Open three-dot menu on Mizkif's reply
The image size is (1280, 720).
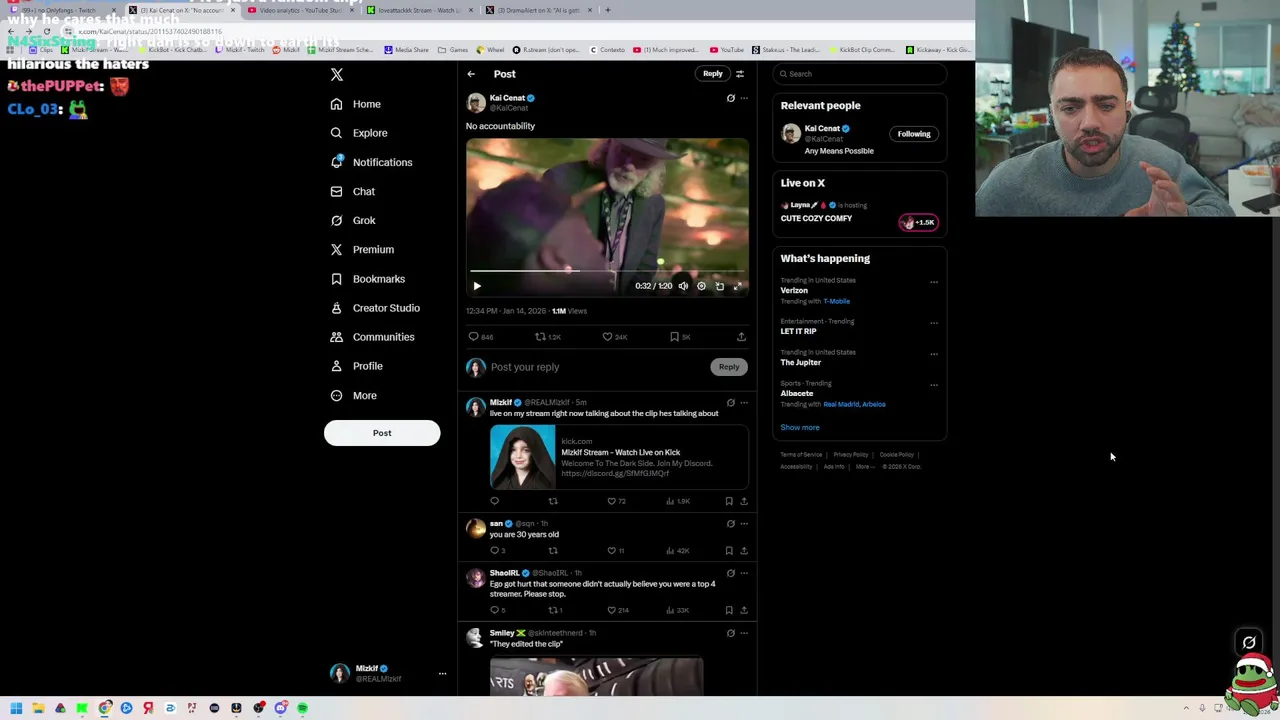pyautogui.click(x=743, y=403)
